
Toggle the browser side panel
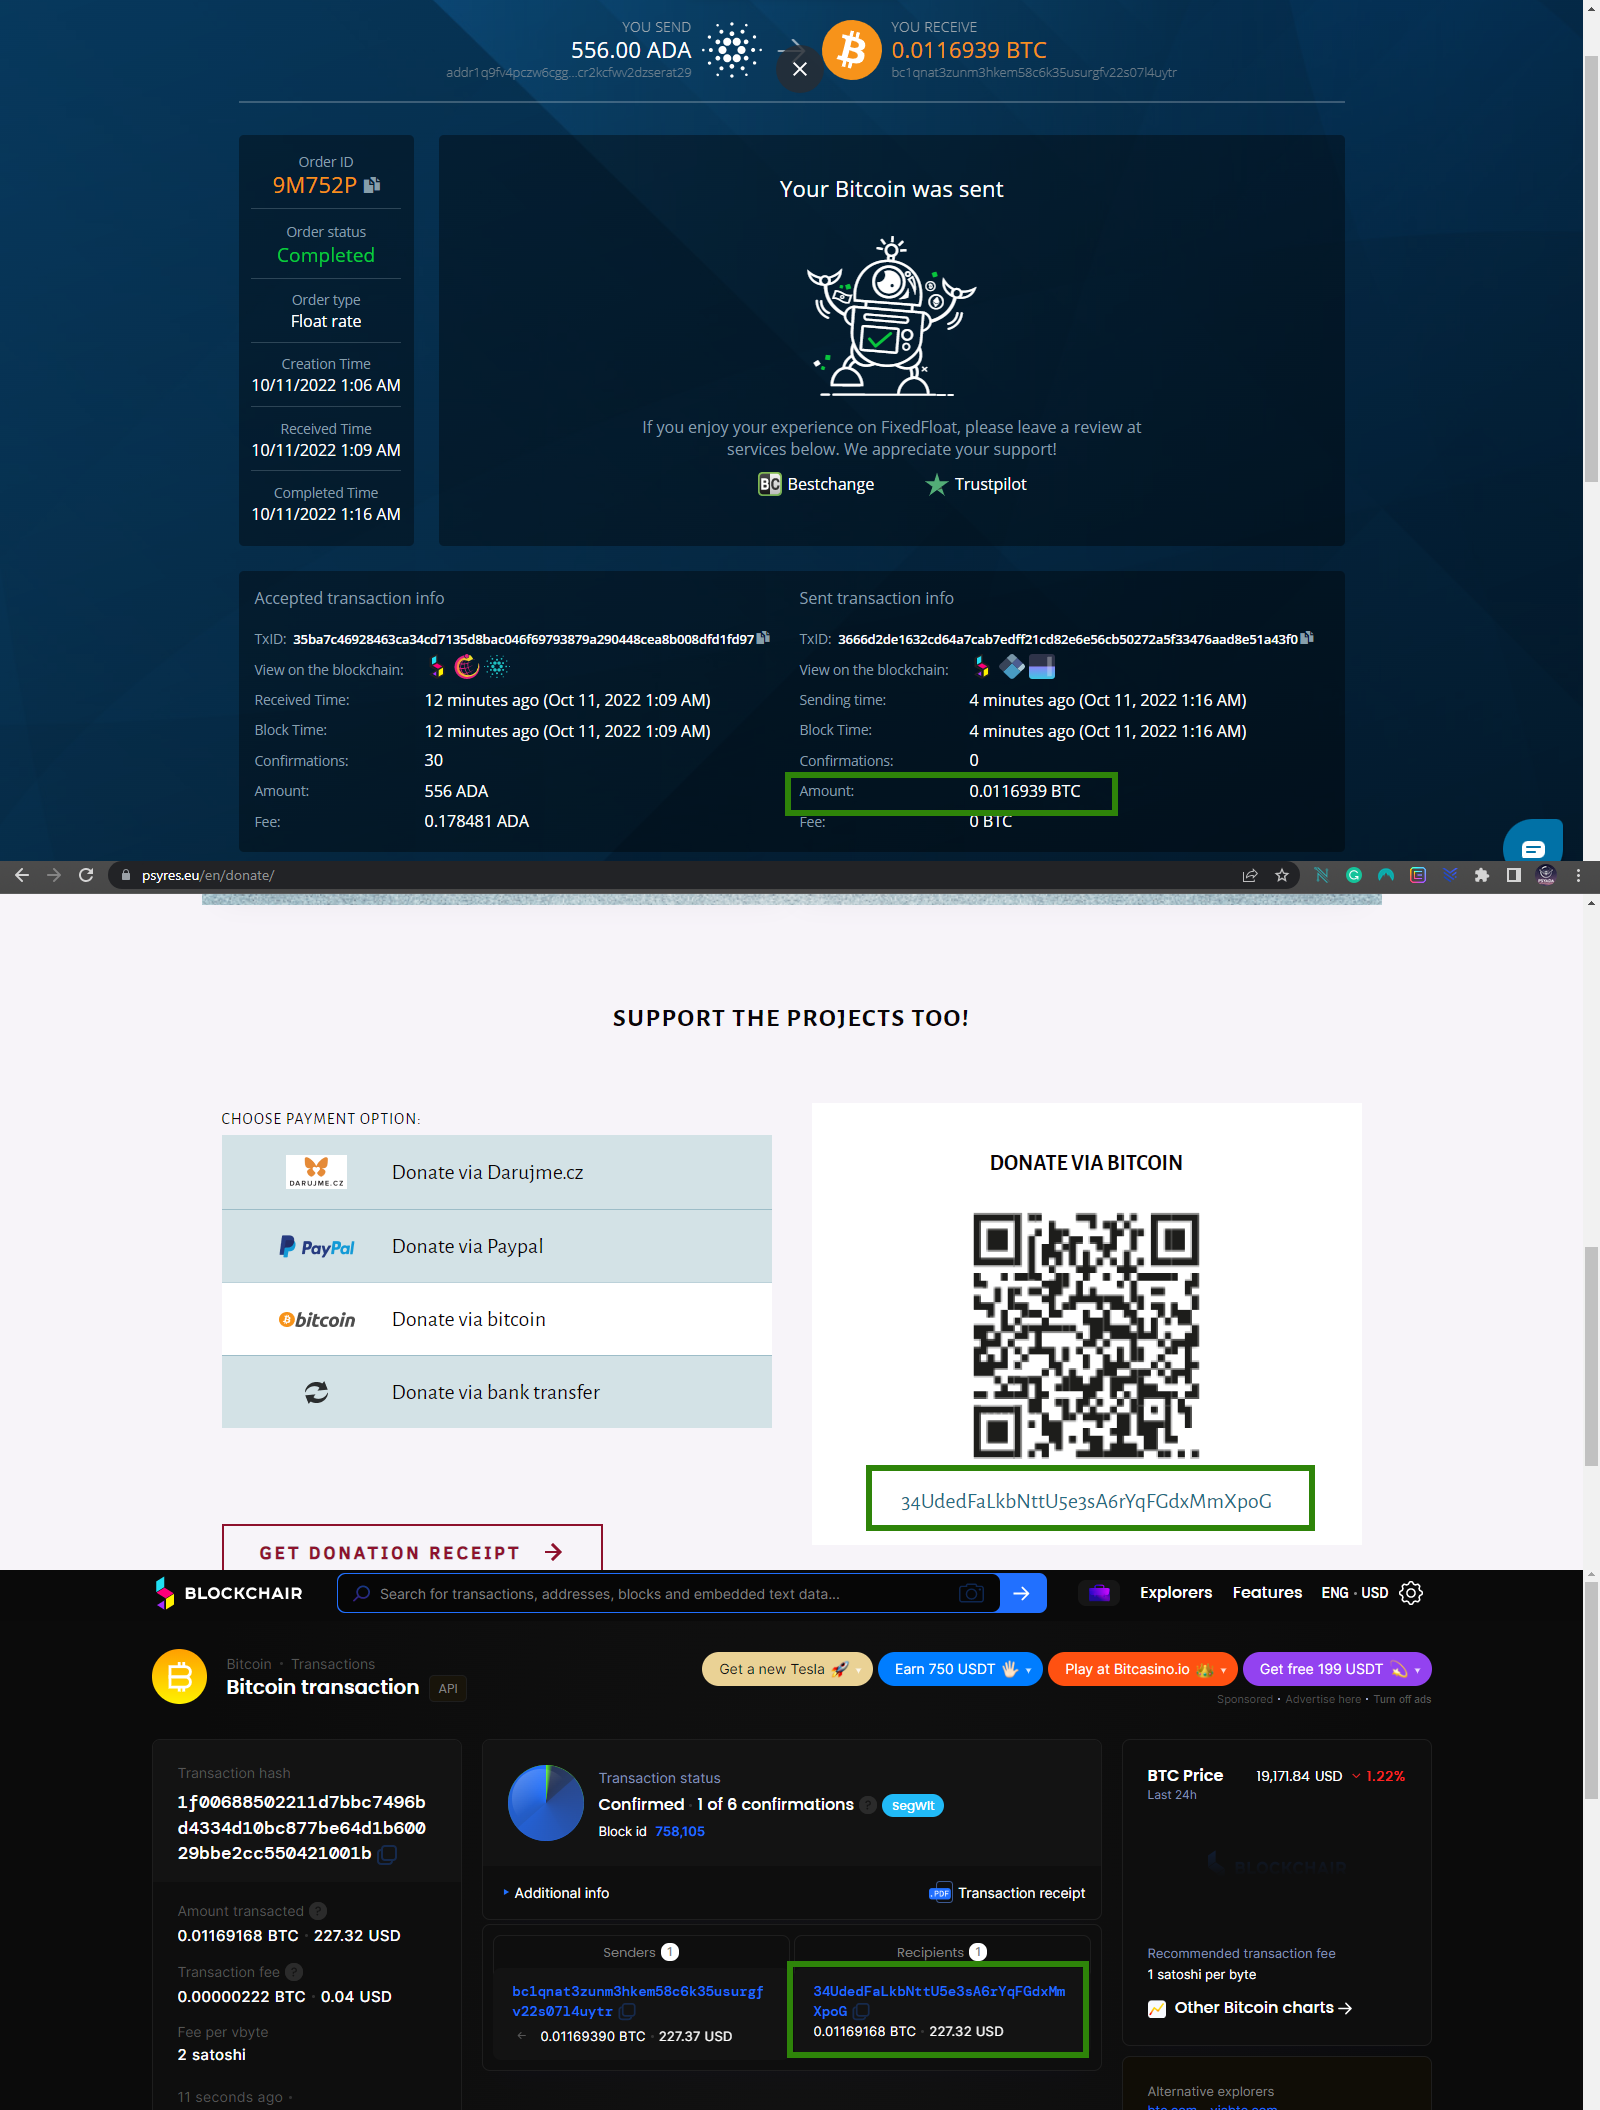(x=1514, y=875)
